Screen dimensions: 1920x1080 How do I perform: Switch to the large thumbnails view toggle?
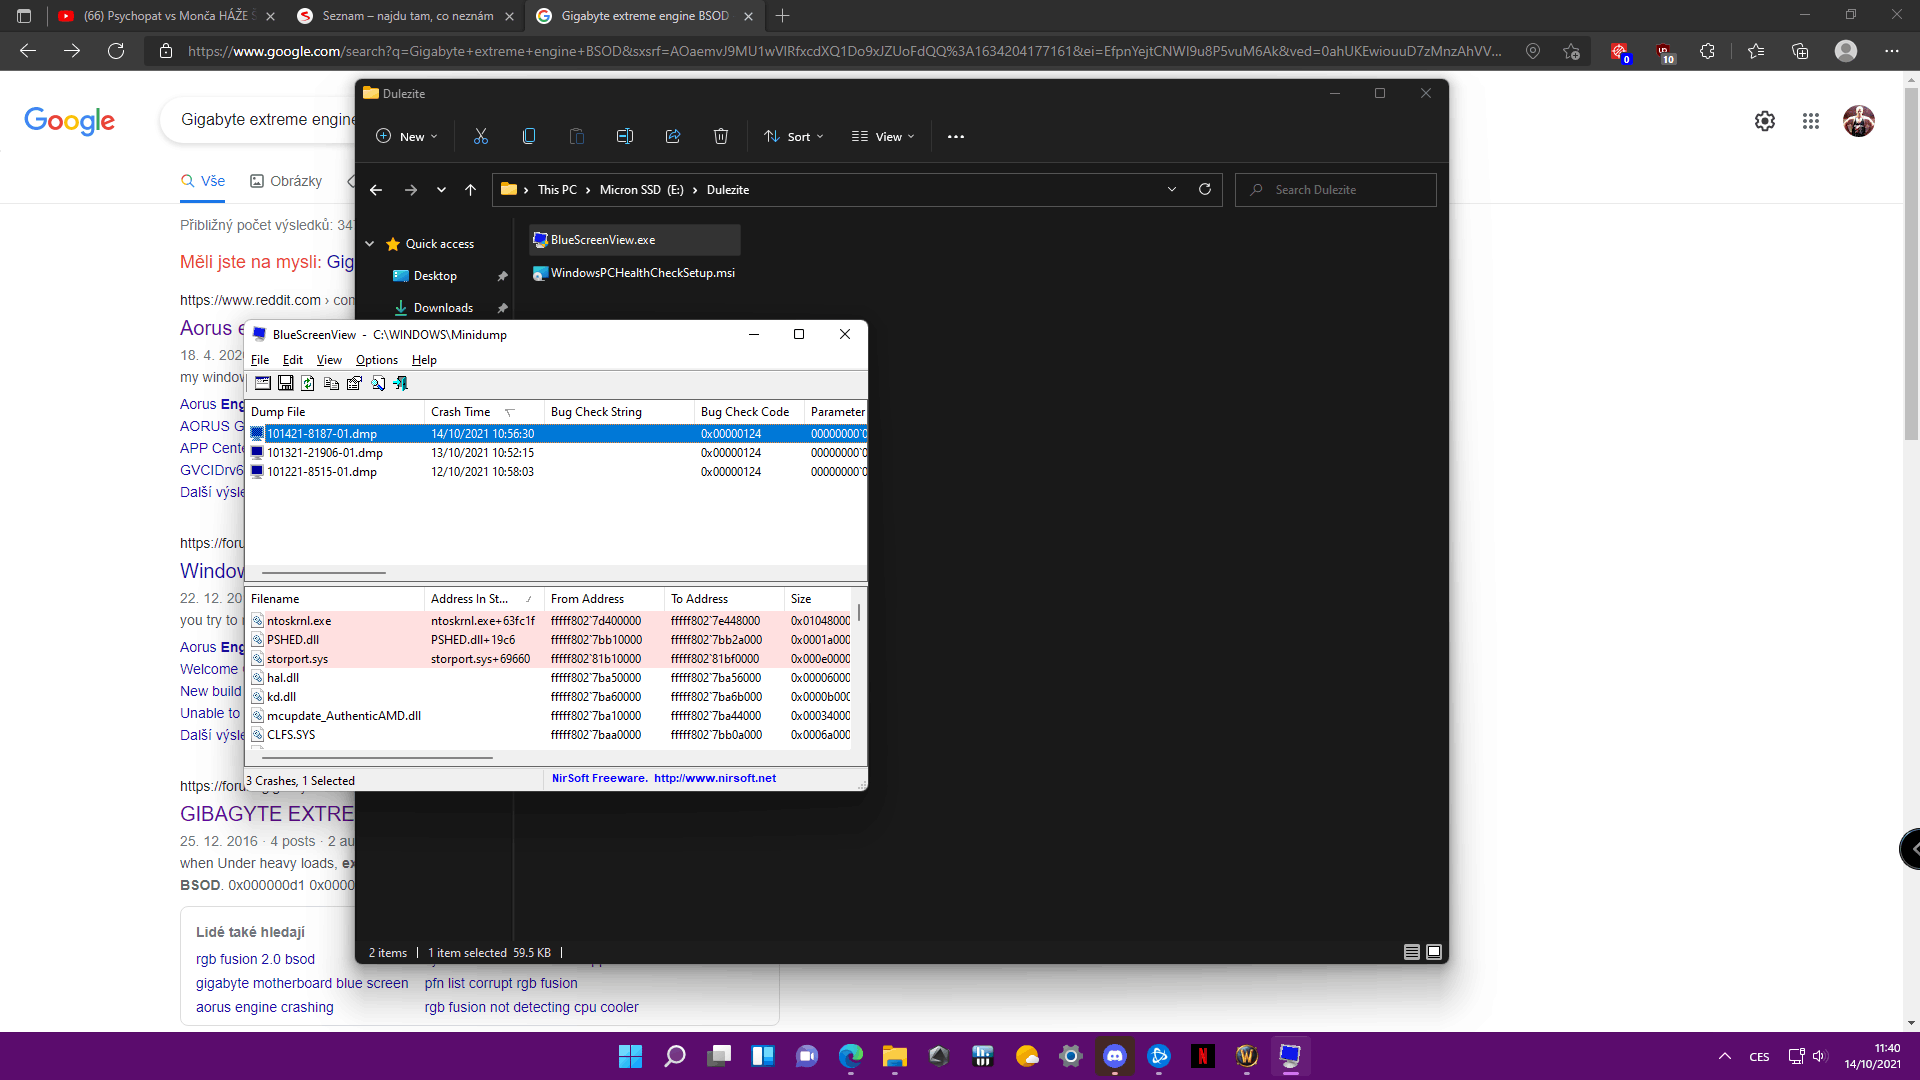tap(1434, 952)
